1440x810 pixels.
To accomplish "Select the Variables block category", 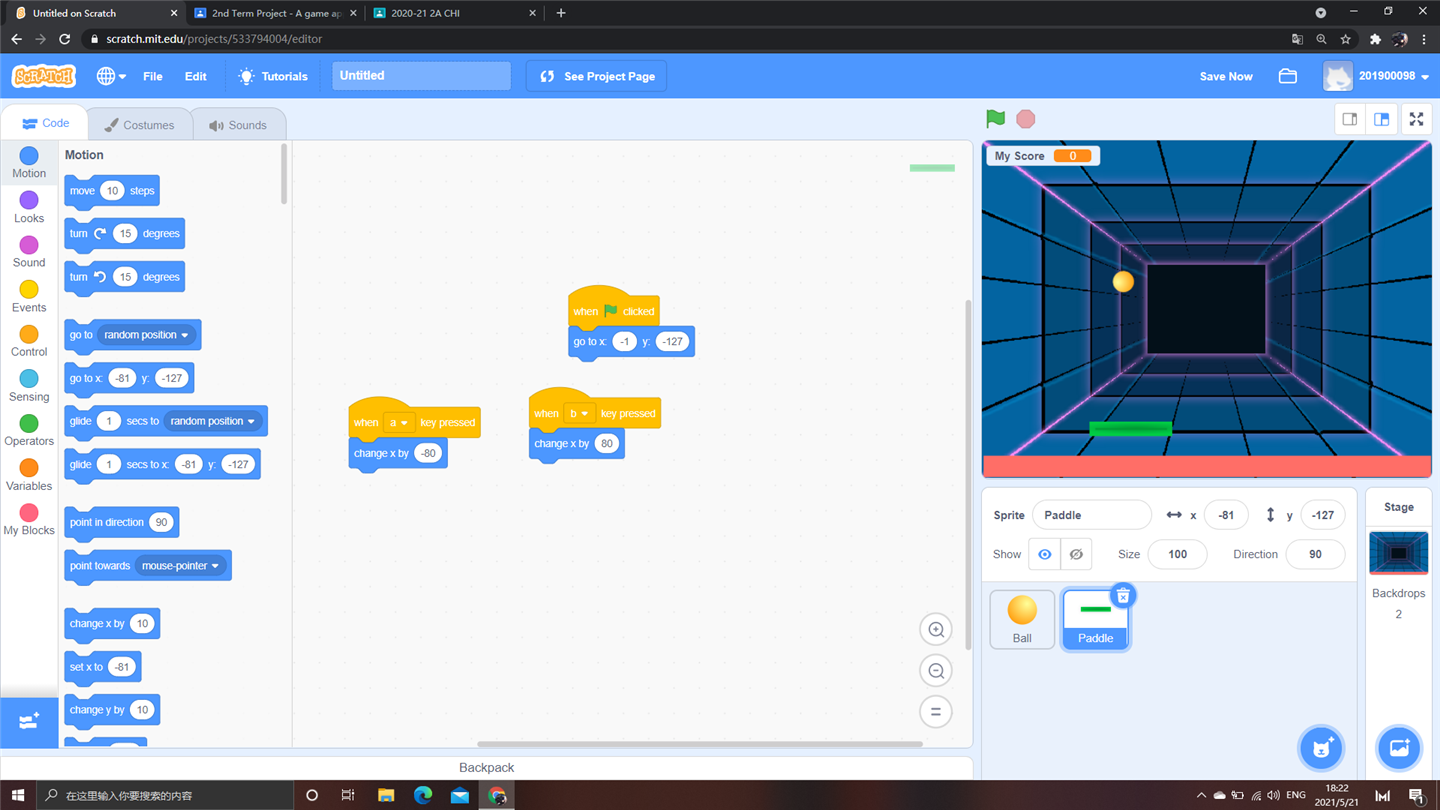I will click(29, 475).
